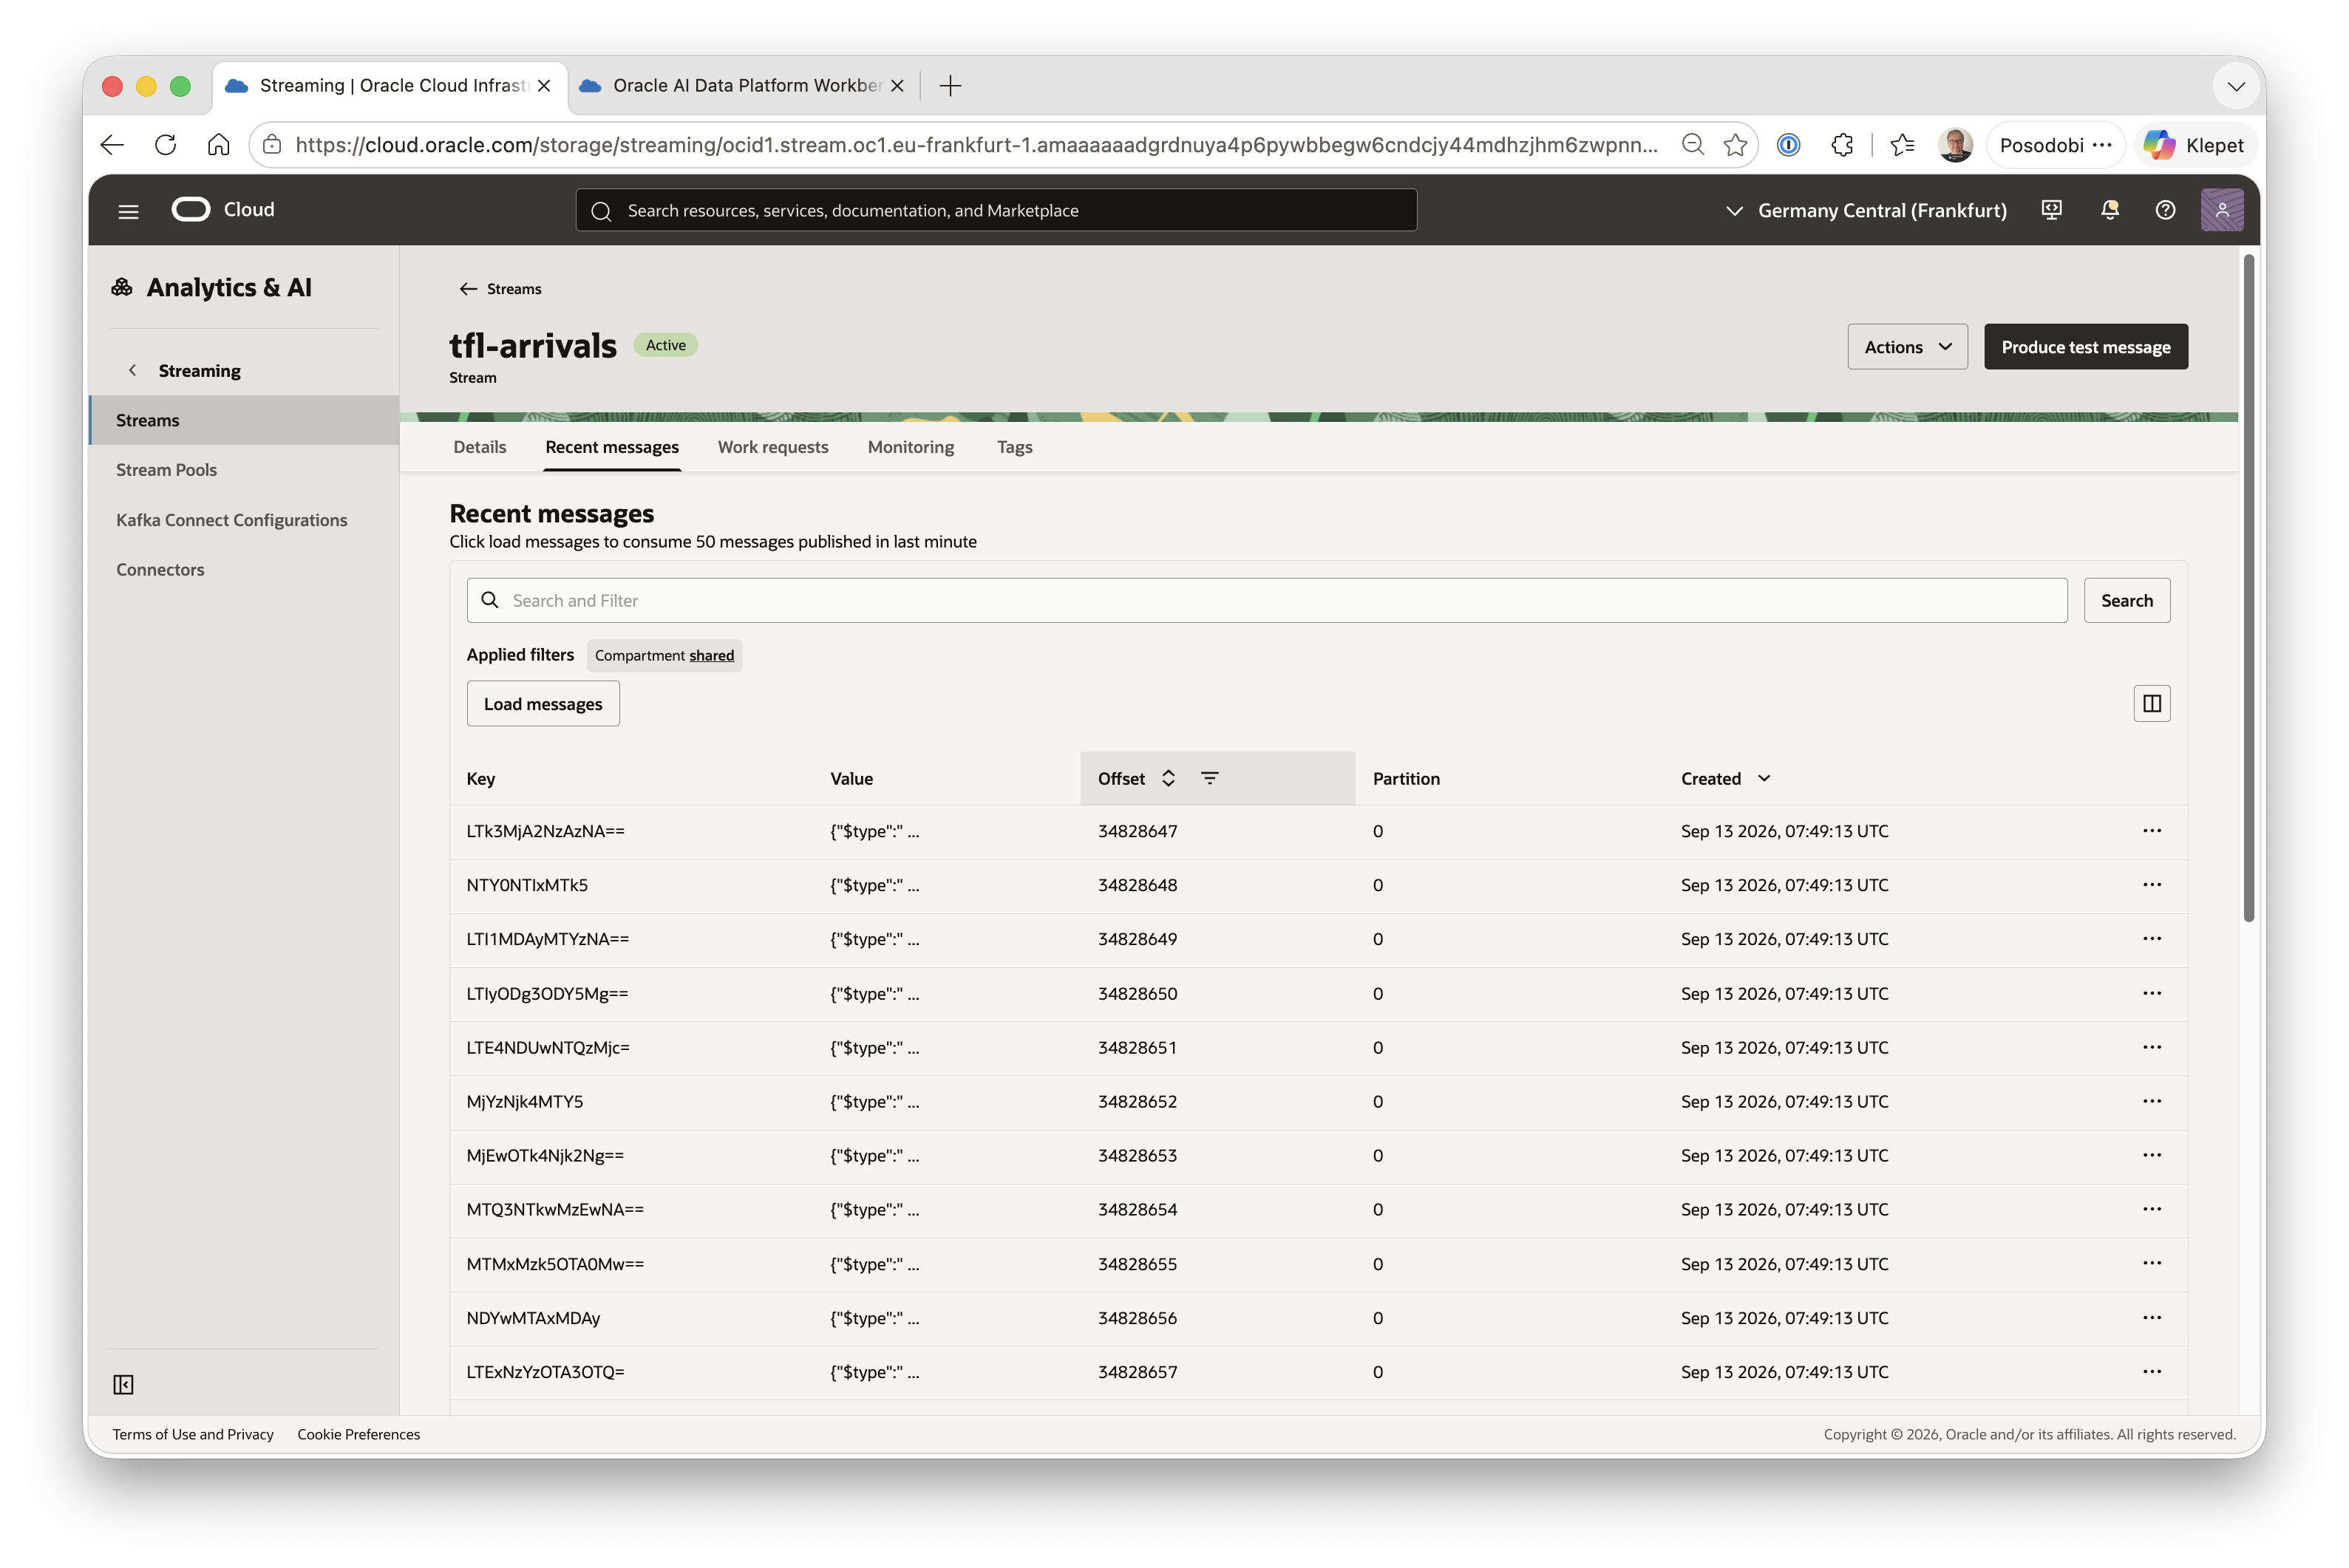
Task: Open the favorites list icon
Action: coord(1902,145)
